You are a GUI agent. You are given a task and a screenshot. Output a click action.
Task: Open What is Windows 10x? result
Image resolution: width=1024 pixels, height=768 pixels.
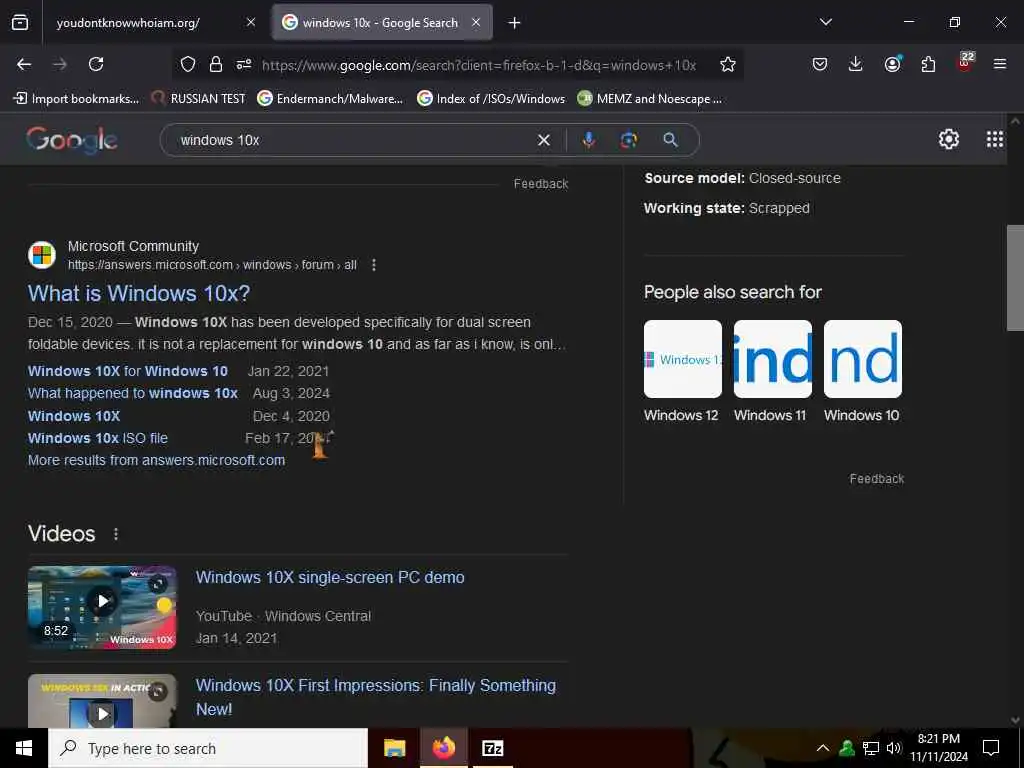point(139,293)
